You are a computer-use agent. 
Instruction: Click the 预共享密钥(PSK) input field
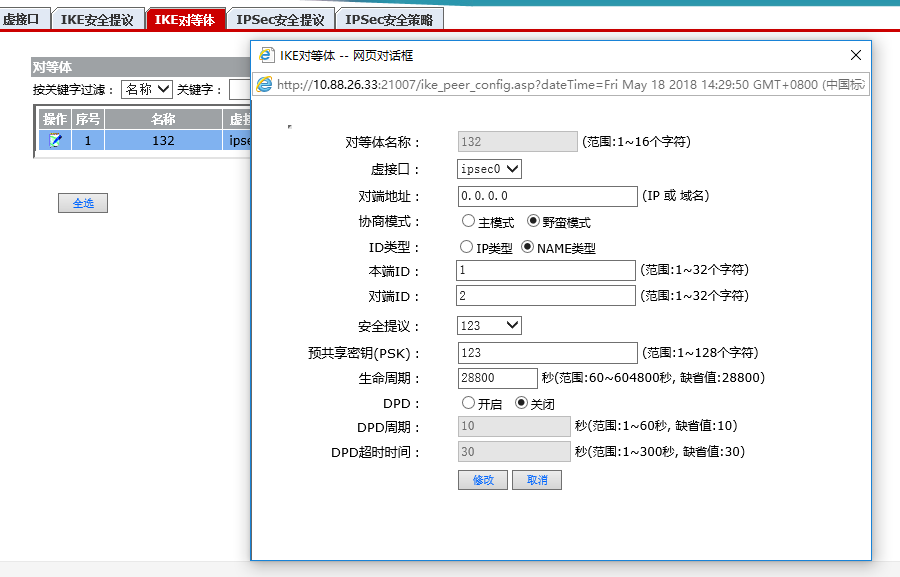548,353
